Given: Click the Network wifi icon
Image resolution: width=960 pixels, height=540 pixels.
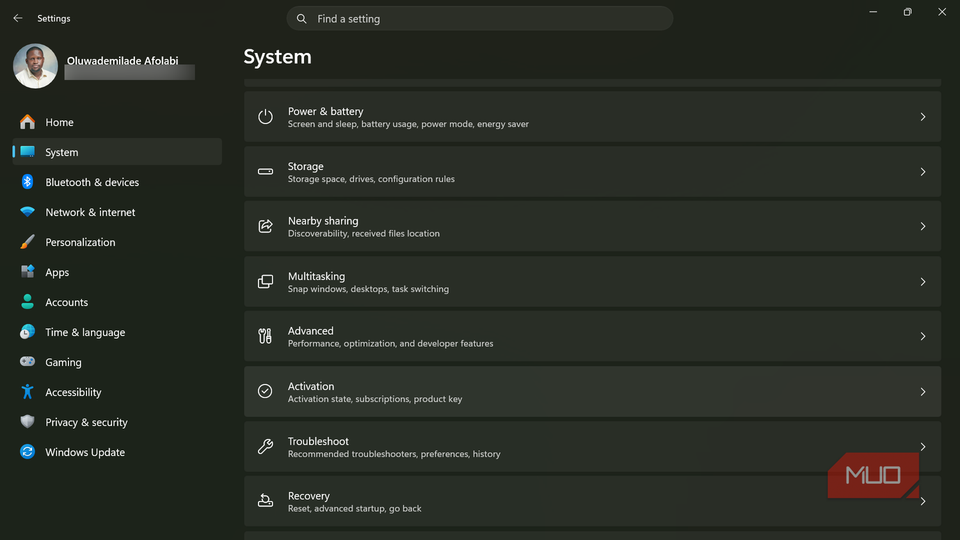Looking at the screenshot, I should coord(27,212).
